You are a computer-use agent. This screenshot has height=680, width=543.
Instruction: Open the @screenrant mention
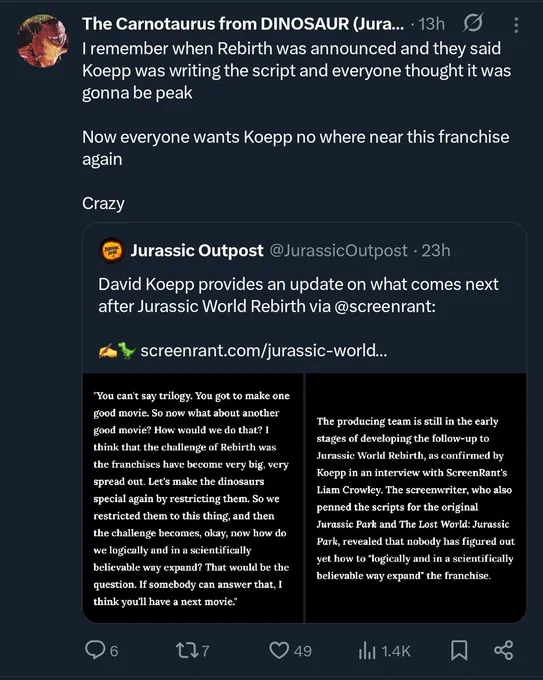(384, 306)
